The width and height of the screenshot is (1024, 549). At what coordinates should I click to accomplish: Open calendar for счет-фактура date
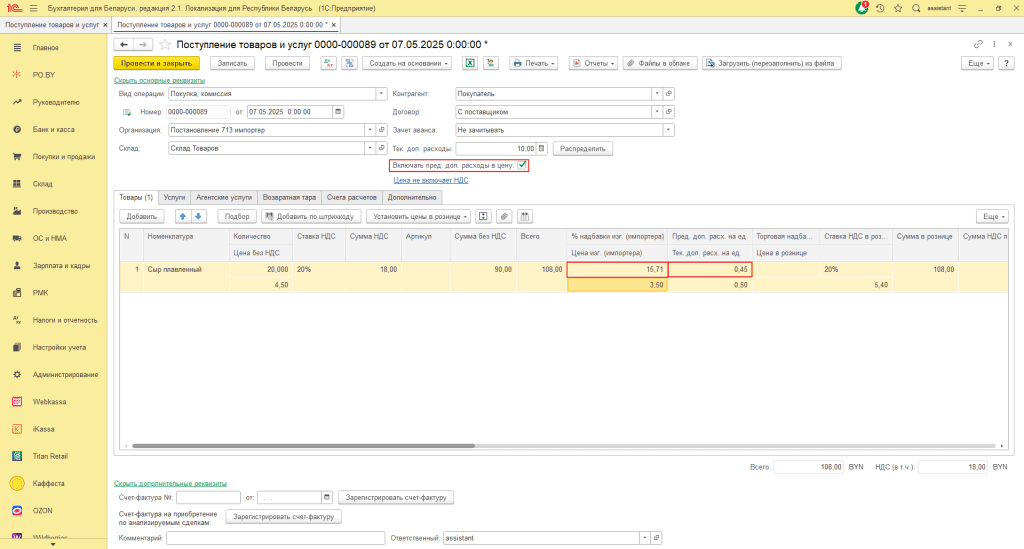[x=327, y=497]
